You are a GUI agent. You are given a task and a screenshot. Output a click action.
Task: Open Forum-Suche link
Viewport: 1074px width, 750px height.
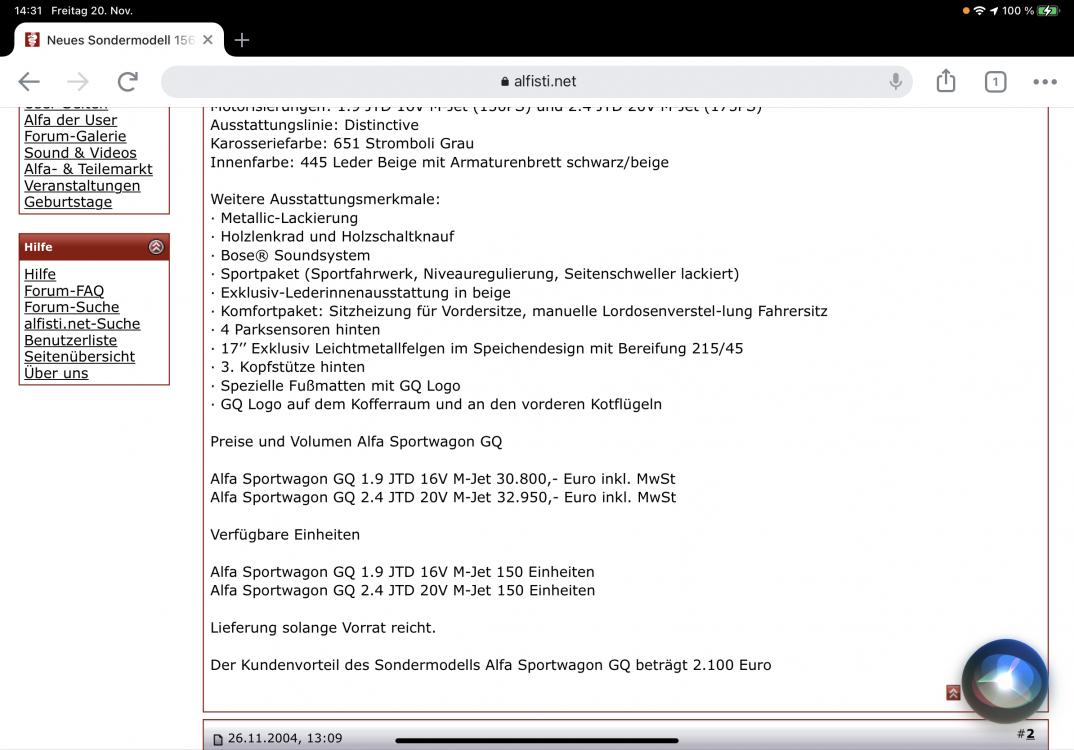(72, 308)
